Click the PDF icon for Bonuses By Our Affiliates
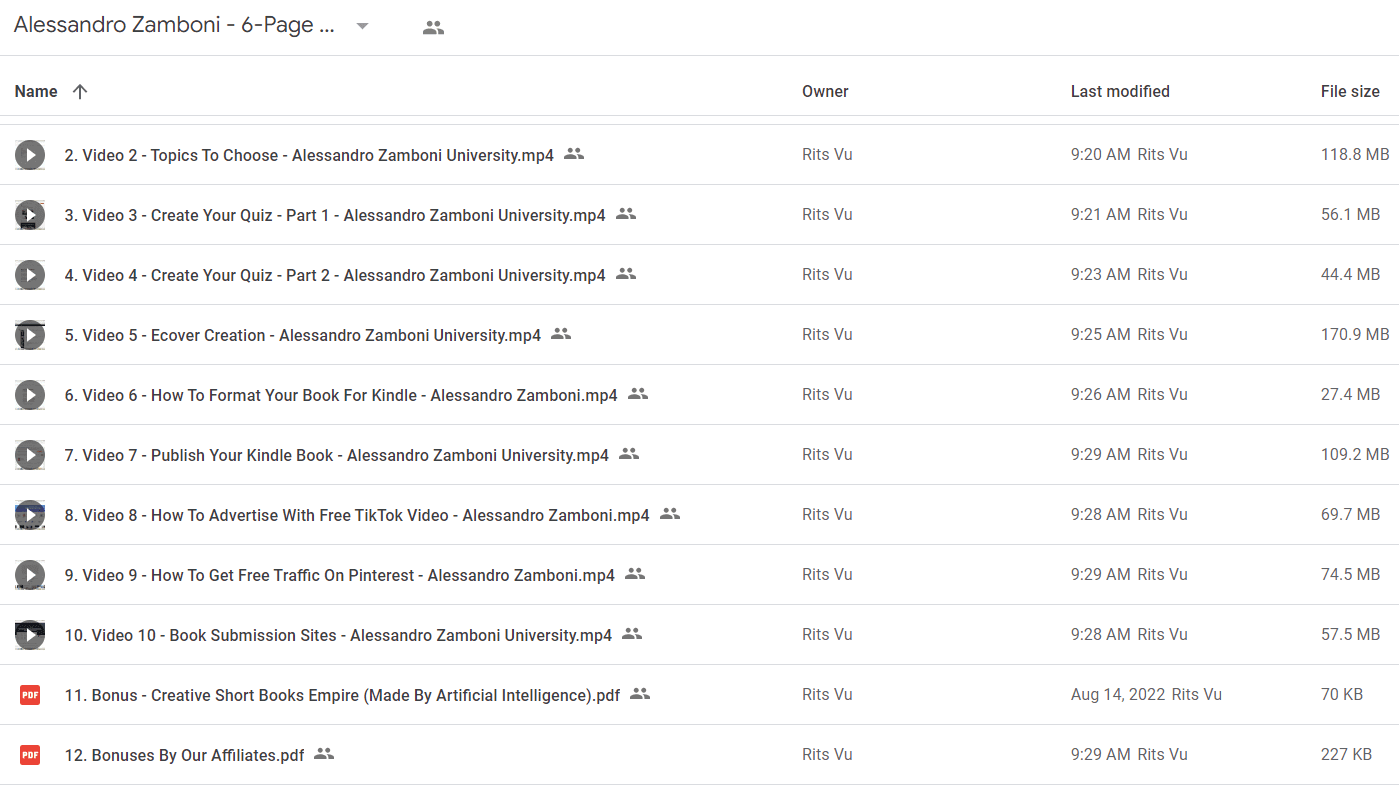 pyautogui.click(x=30, y=755)
